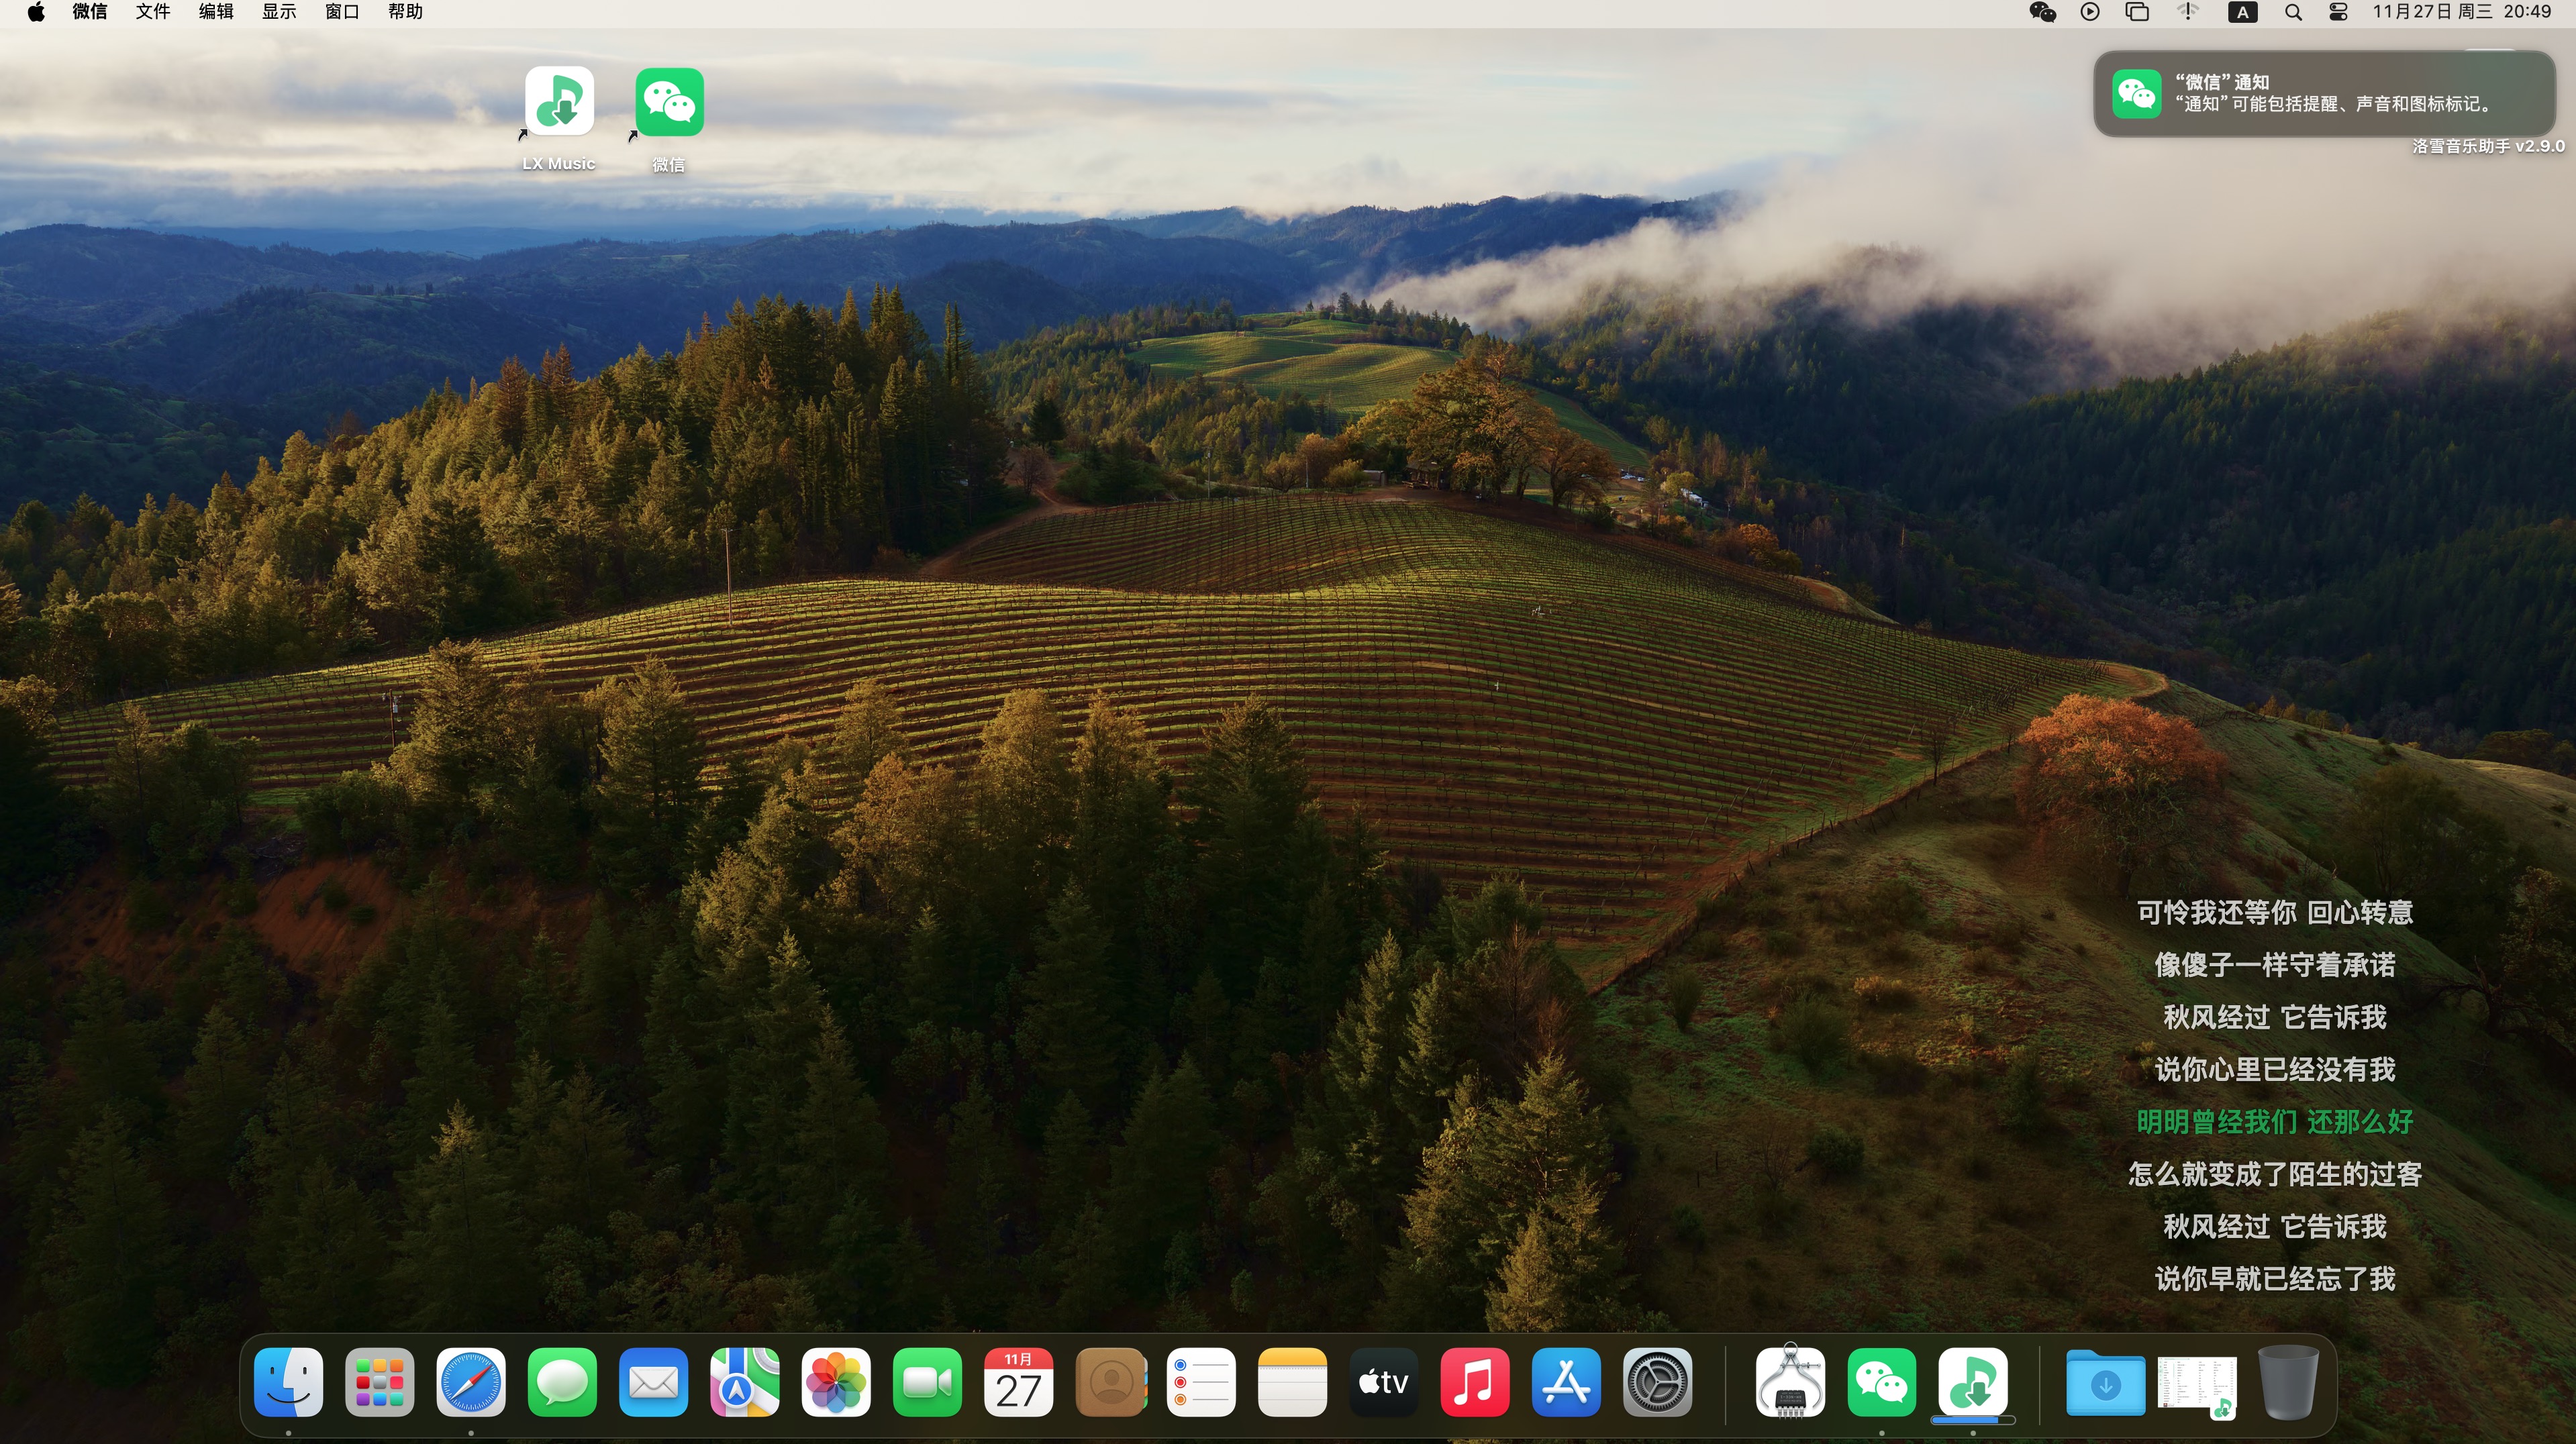Image resolution: width=2576 pixels, height=1444 pixels.
Task: Open the 显示 menu
Action: tap(279, 12)
